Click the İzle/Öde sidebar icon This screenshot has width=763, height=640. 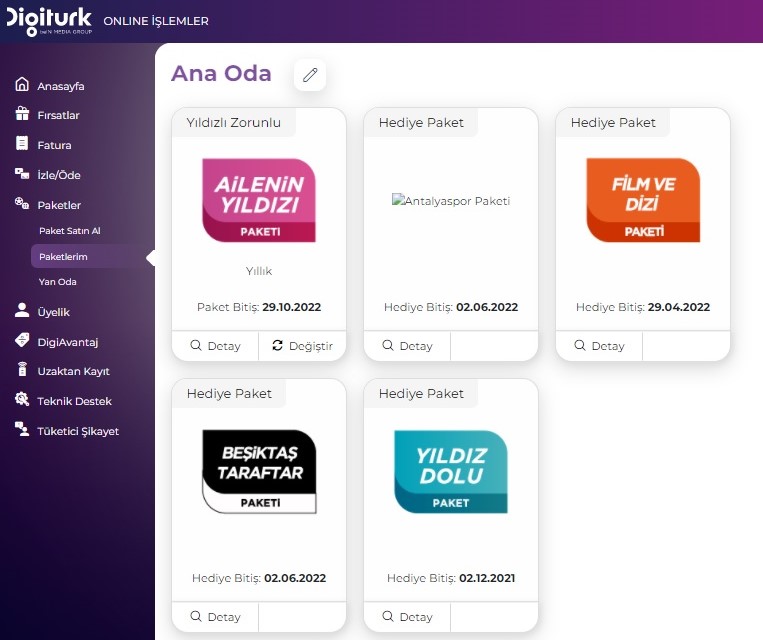pos(22,173)
